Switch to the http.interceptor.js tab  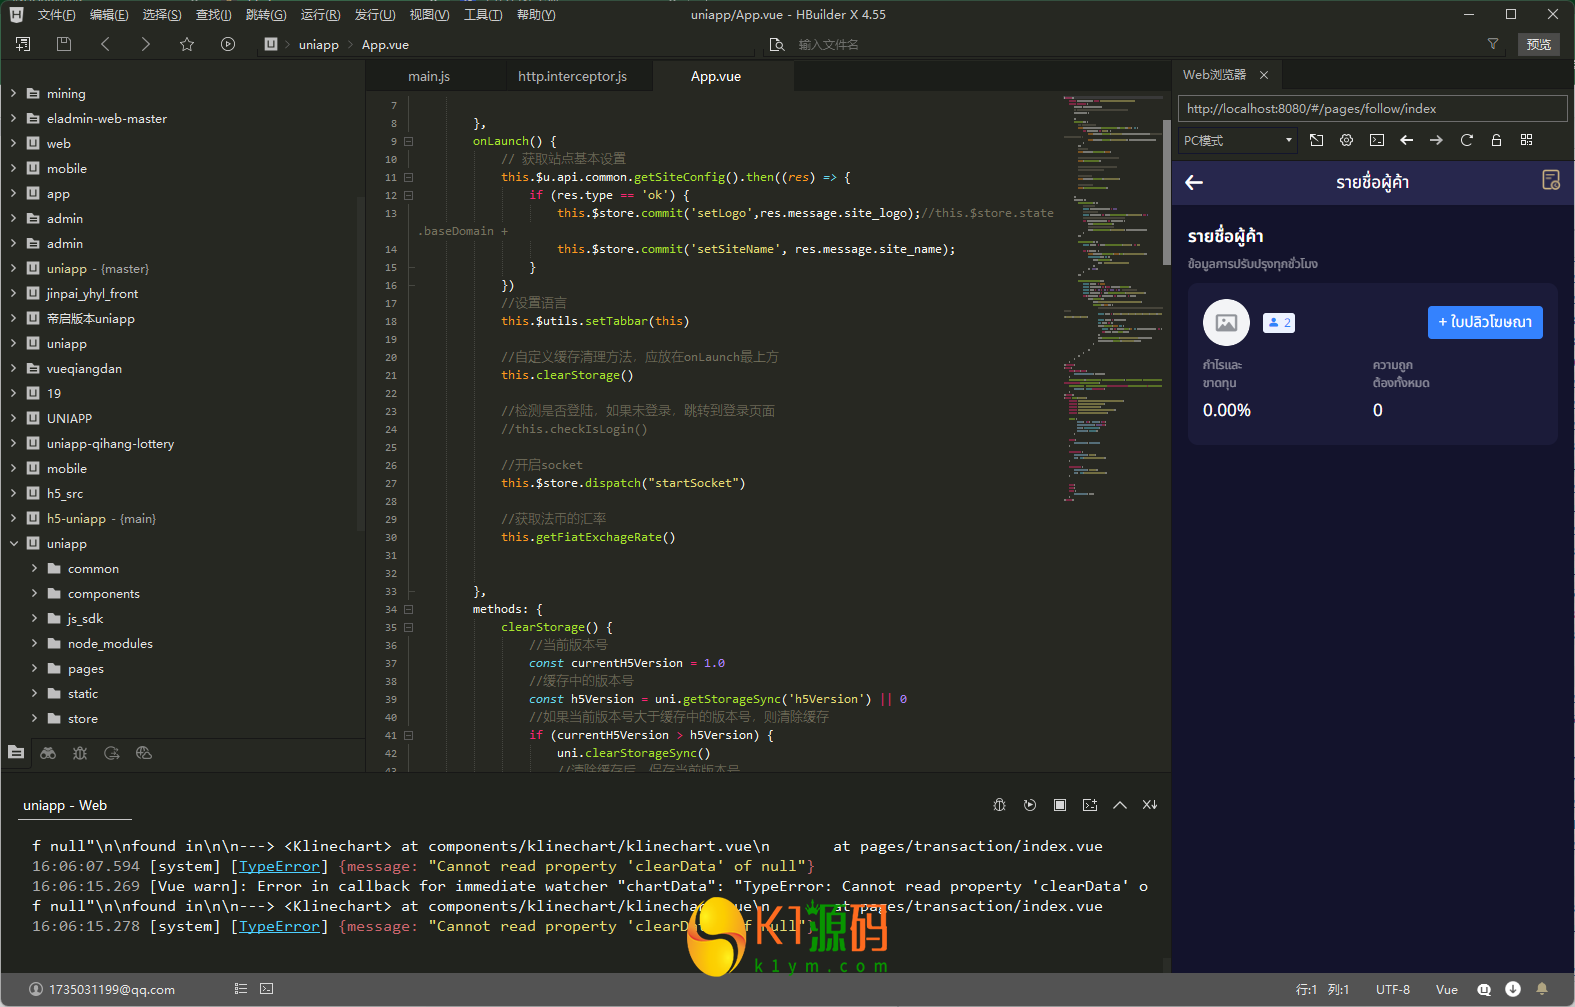[572, 77]
